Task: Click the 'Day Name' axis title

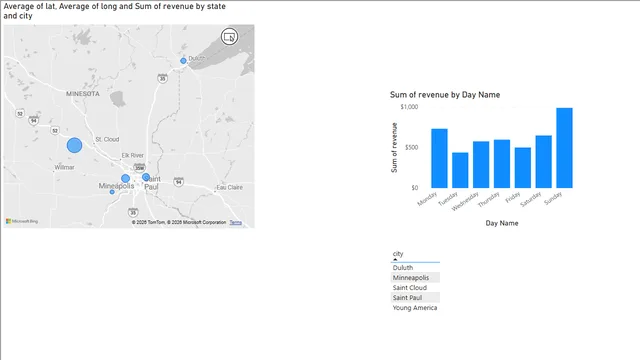Action: [x=502, y=223]
